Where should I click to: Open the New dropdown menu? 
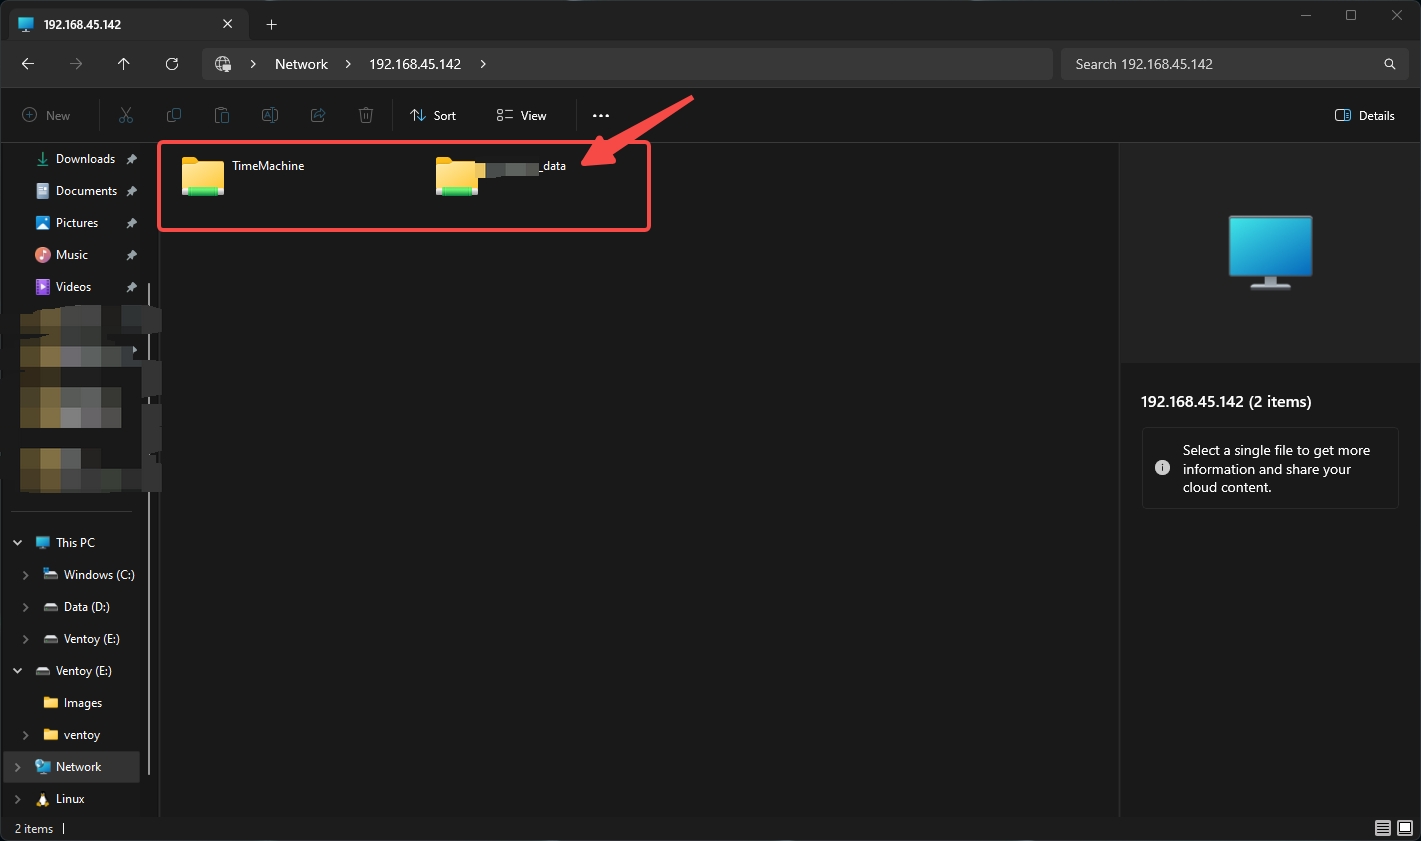46,116
